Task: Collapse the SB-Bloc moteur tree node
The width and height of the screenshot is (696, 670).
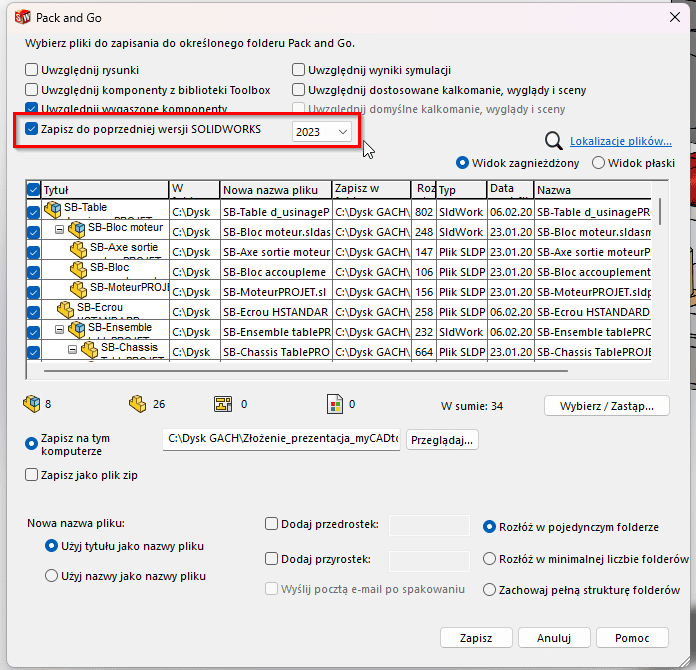Action: (59, 230)
